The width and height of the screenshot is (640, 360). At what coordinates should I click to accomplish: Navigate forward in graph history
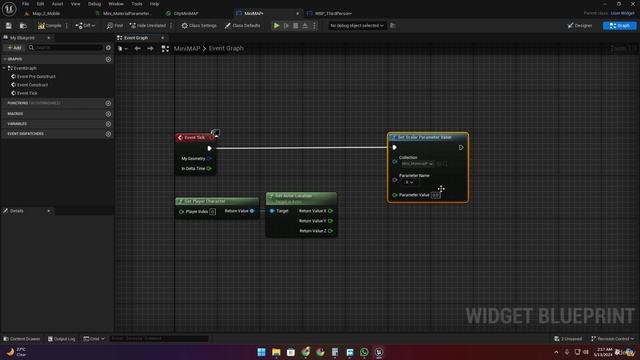click(x=150, y=49)
